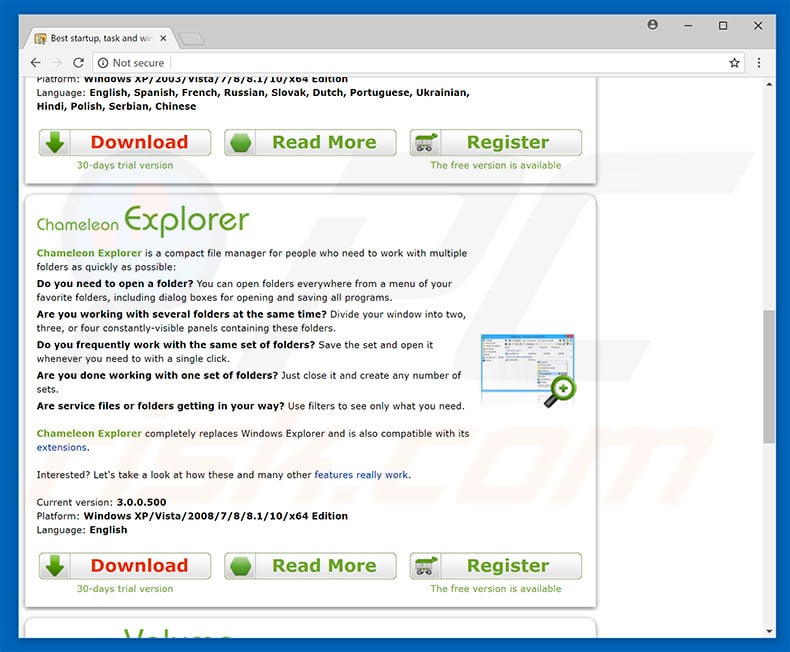
Task: Open the Chrome user profile icon
Action: tap(652, 24)
